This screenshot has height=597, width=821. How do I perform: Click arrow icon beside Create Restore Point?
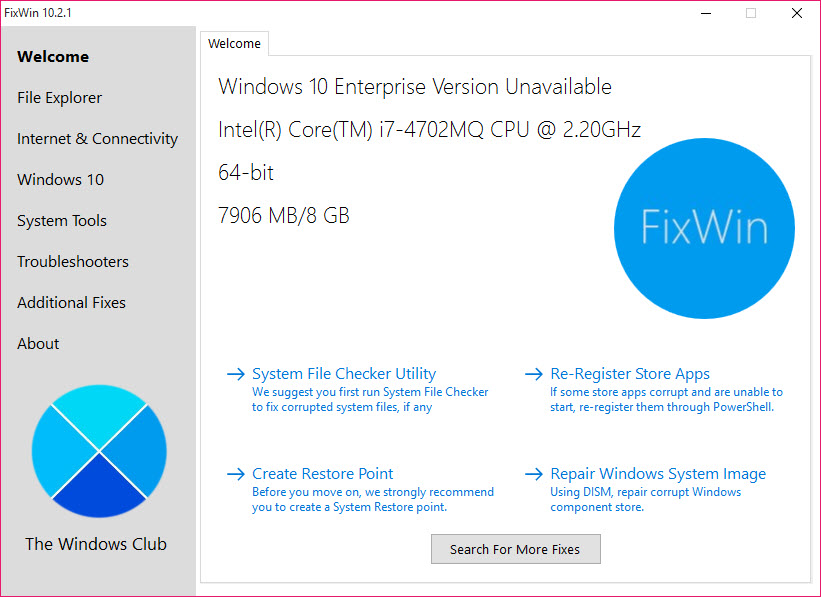point(236,474)
